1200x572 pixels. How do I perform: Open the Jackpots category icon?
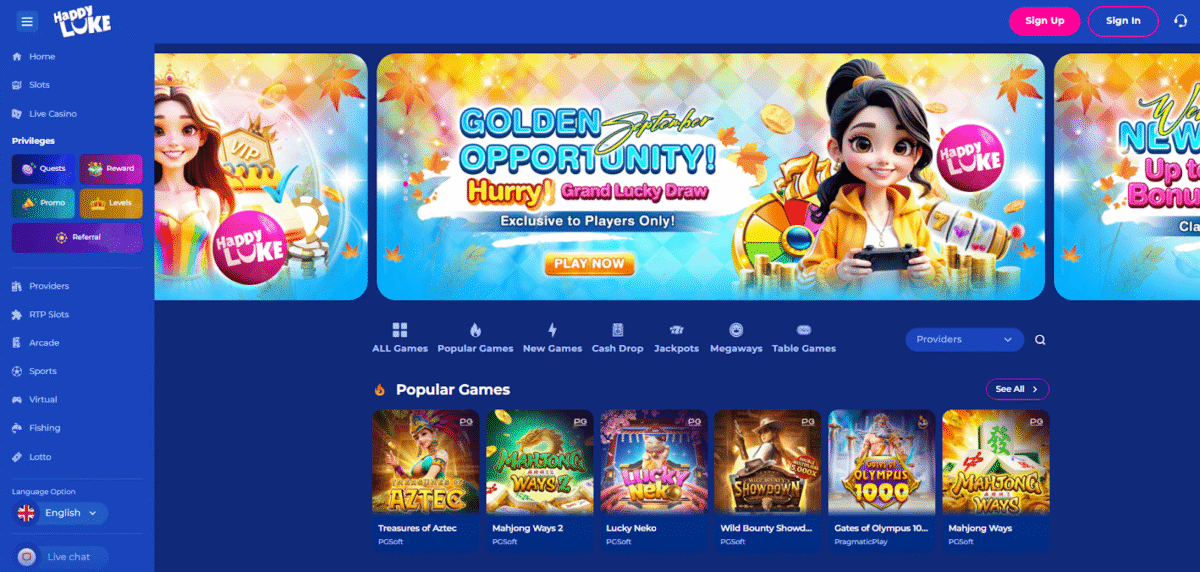676,330
